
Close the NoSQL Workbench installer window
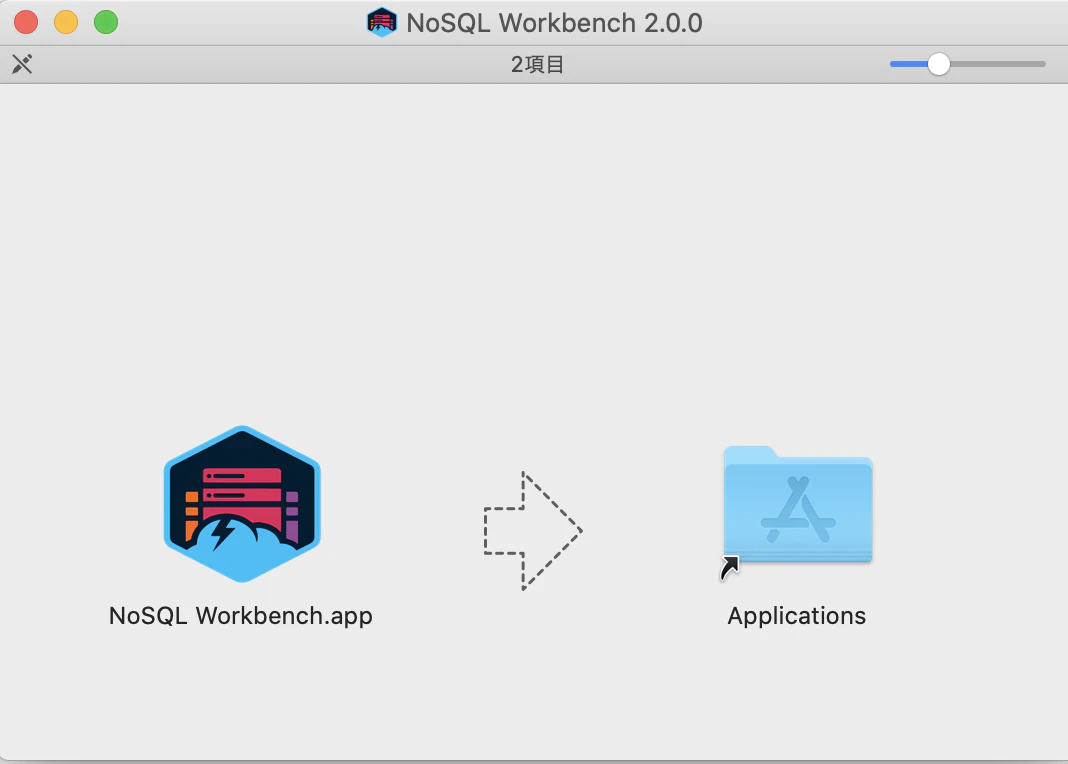[25, 21]
